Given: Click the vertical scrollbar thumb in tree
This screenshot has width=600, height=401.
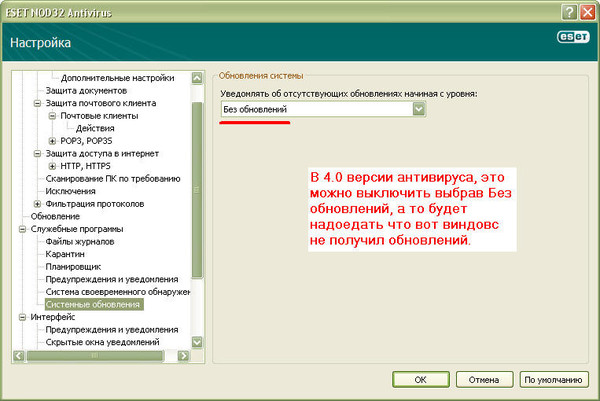Looking at the screenshot, I should [x=197, y=190].
